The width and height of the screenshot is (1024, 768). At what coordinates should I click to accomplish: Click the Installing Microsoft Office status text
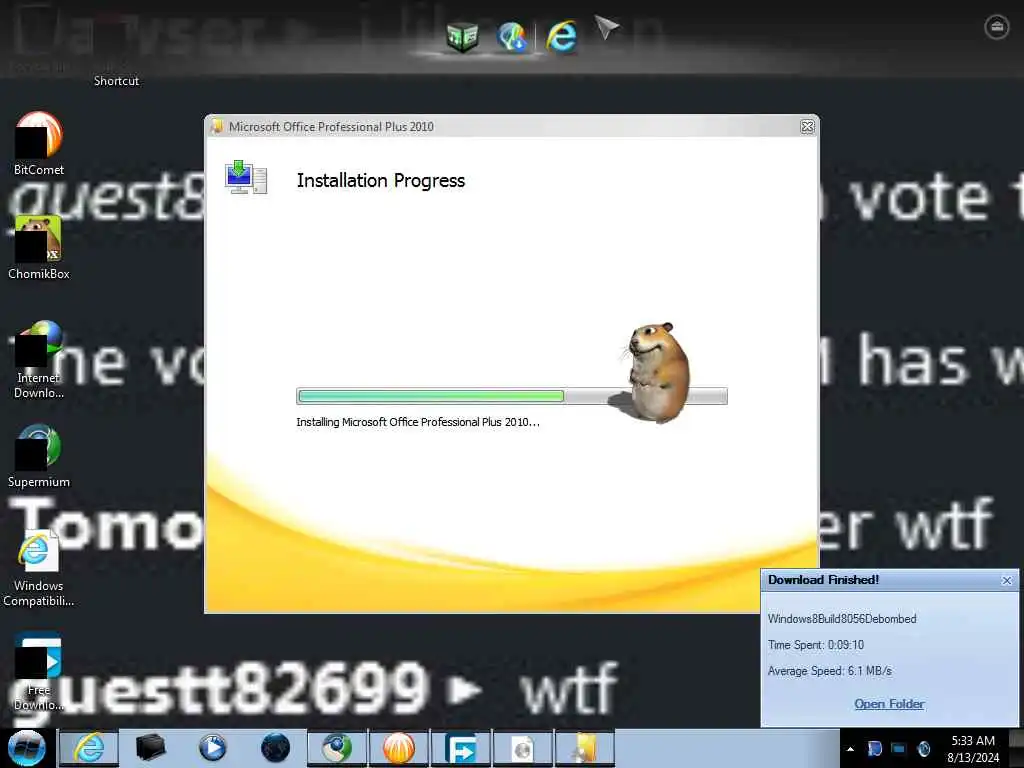pos(418,422)
